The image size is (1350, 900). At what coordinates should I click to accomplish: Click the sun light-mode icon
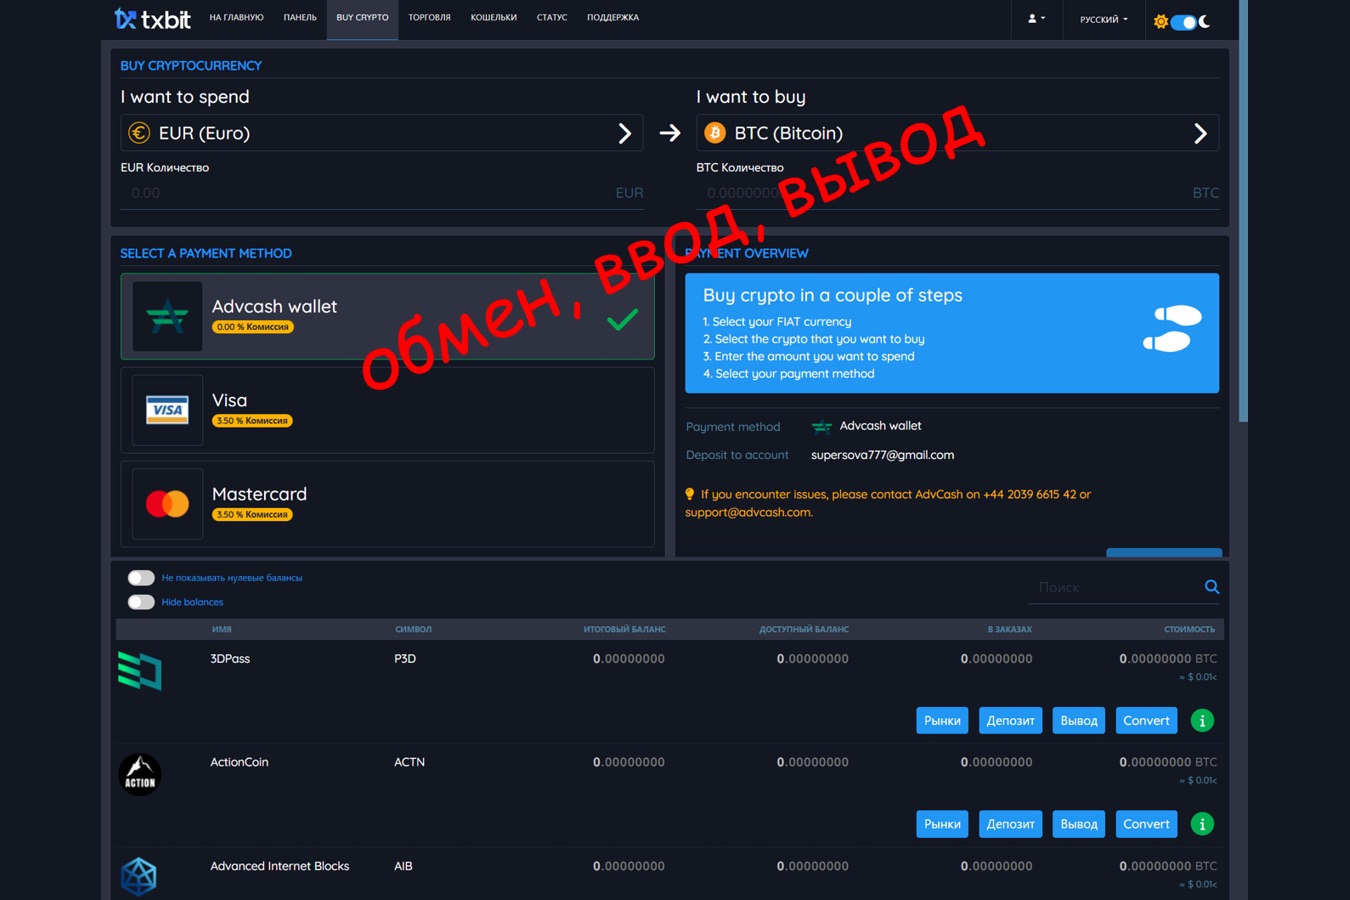click(1160, 21)
